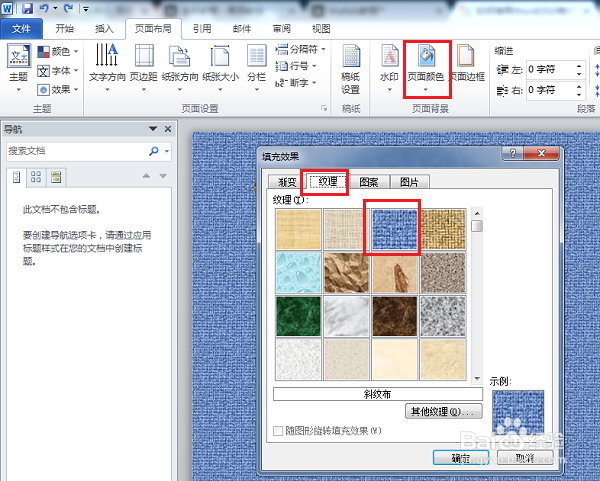Image resolution: width=600 pixels, height=481 pixels.
Task: Click the Redo icon
Action: click(68, 8)
